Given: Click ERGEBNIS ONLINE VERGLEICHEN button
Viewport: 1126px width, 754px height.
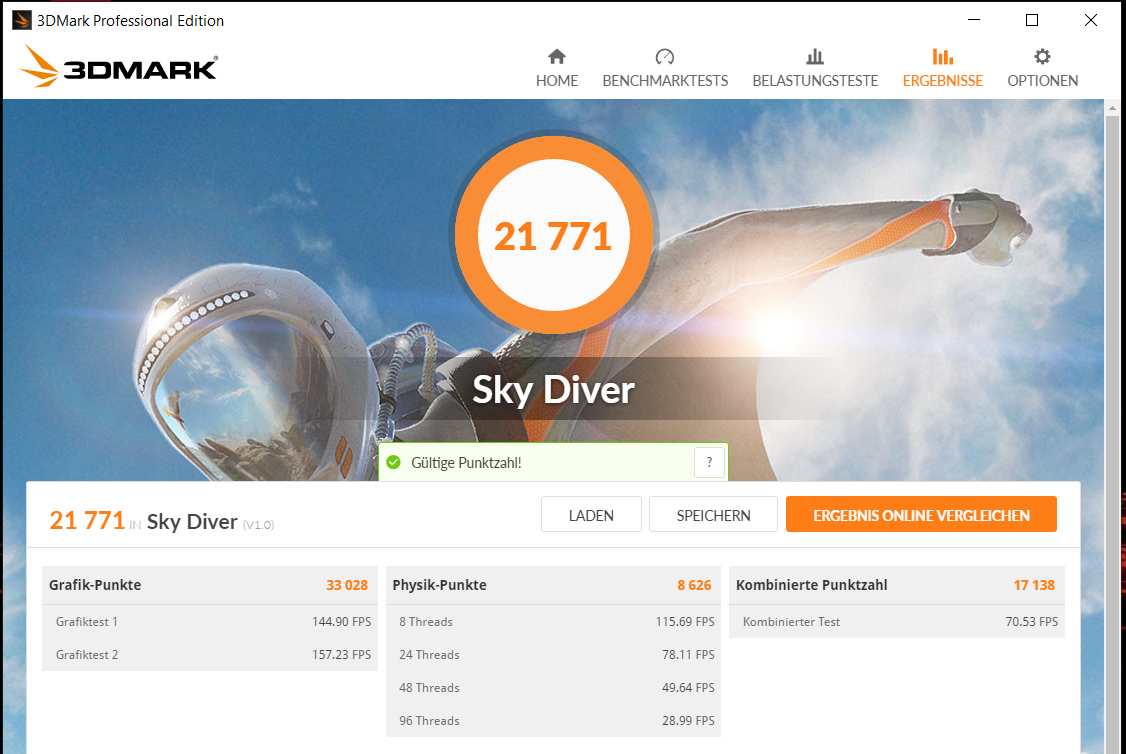Looking at the screenshot, I should tap(921, 515).
